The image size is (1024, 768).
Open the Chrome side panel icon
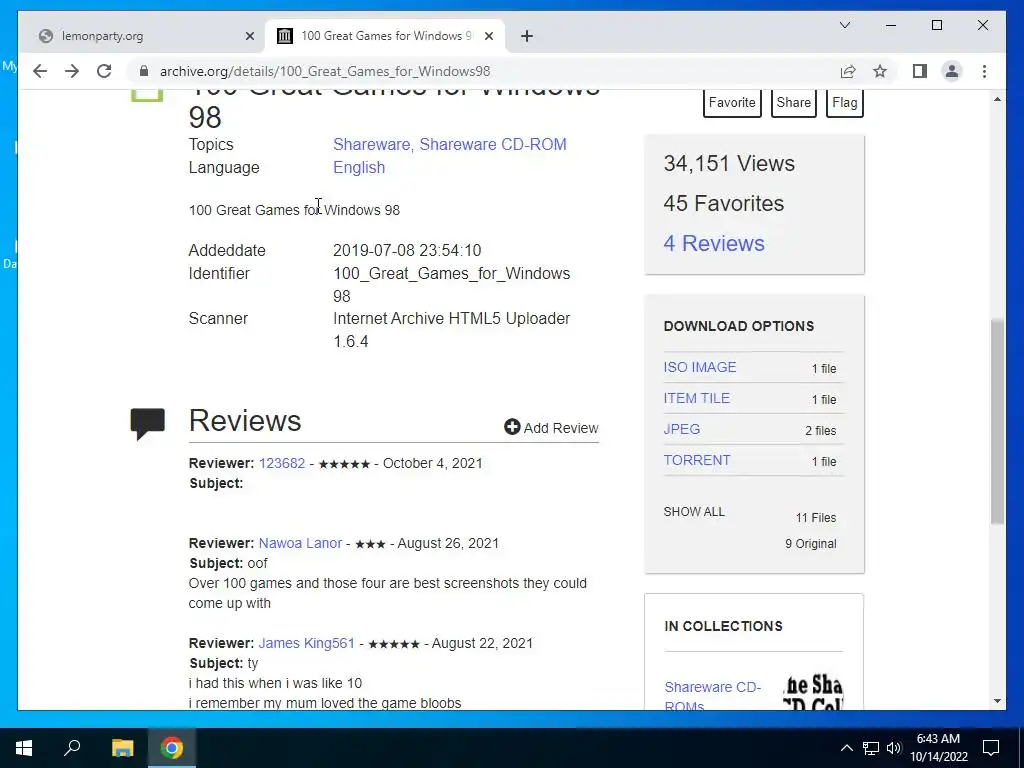920,71
